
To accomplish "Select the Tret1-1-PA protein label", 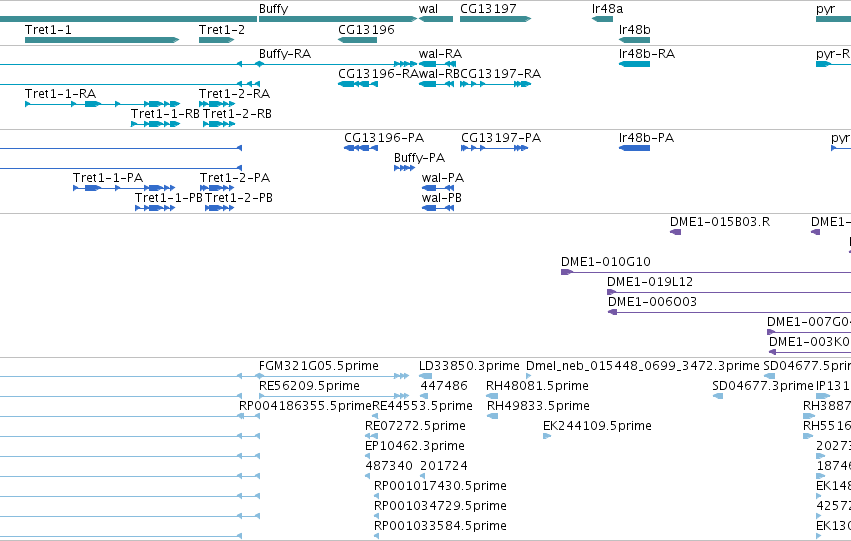I will (108, 177).
